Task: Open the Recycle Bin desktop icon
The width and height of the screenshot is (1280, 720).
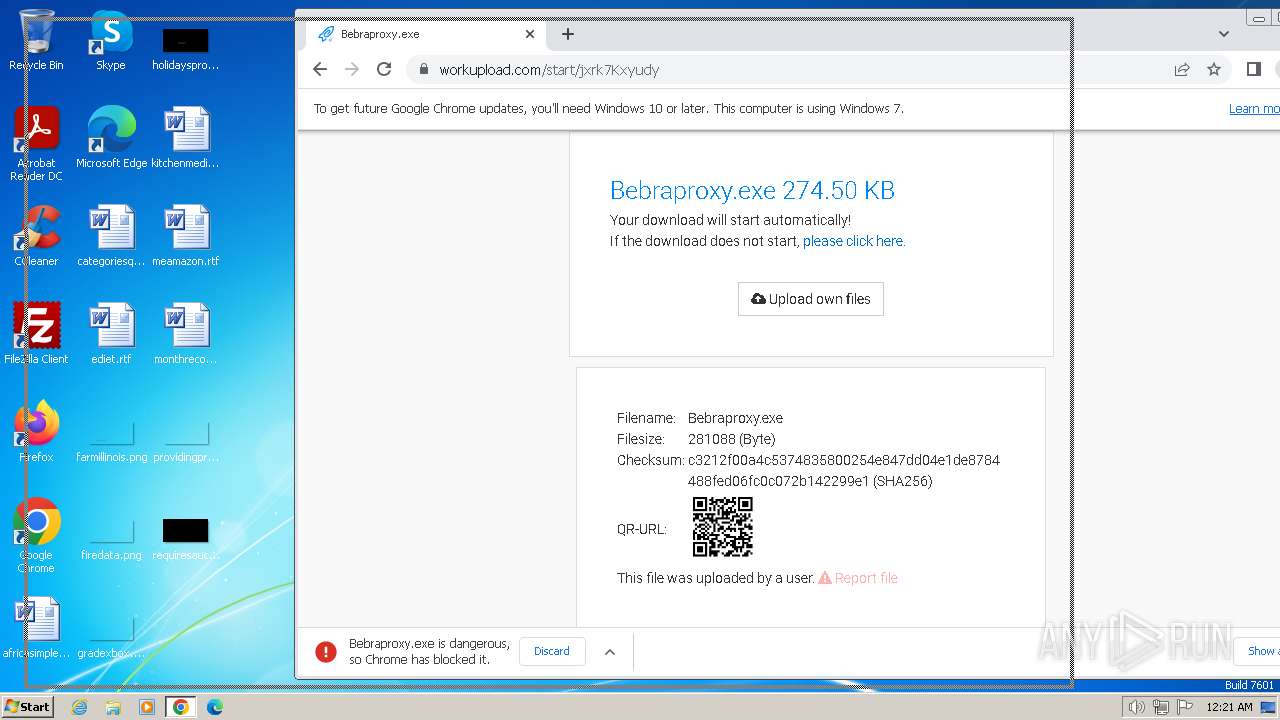Action: (x=36, y=40)
